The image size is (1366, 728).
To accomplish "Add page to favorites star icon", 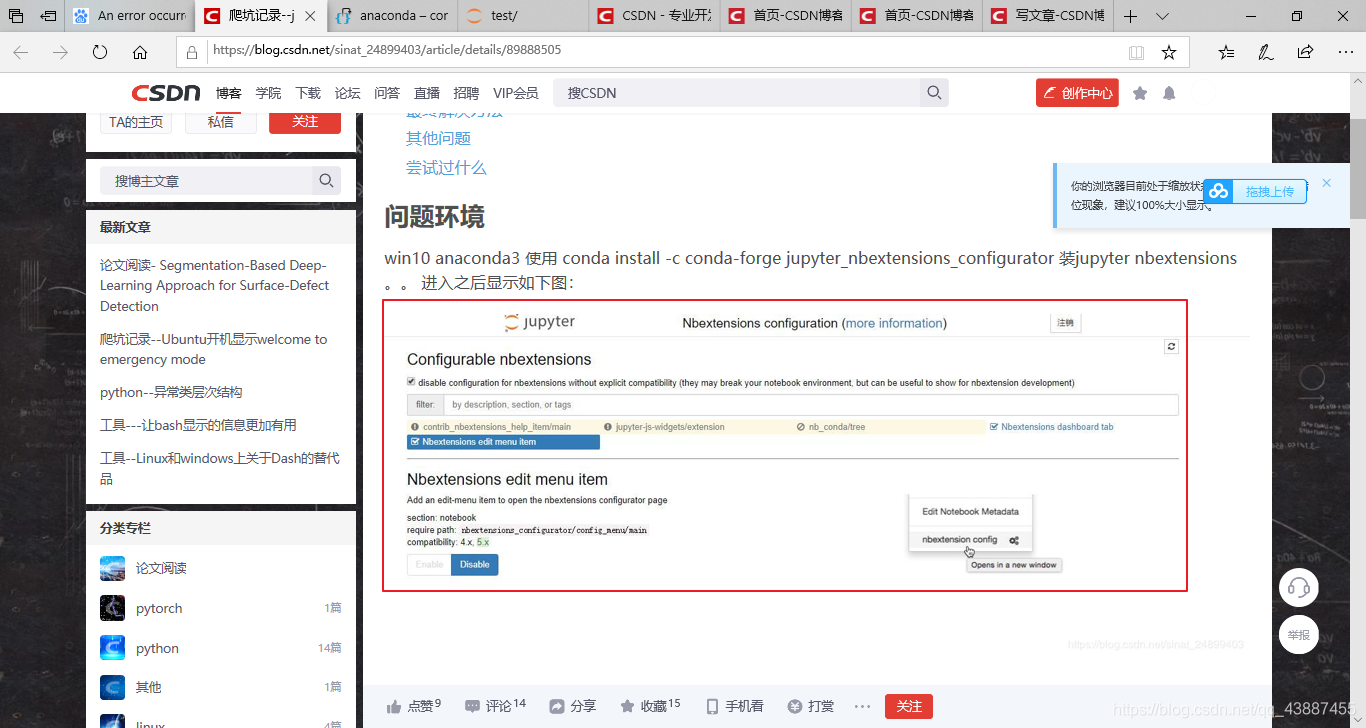I will coord(1168,52).
